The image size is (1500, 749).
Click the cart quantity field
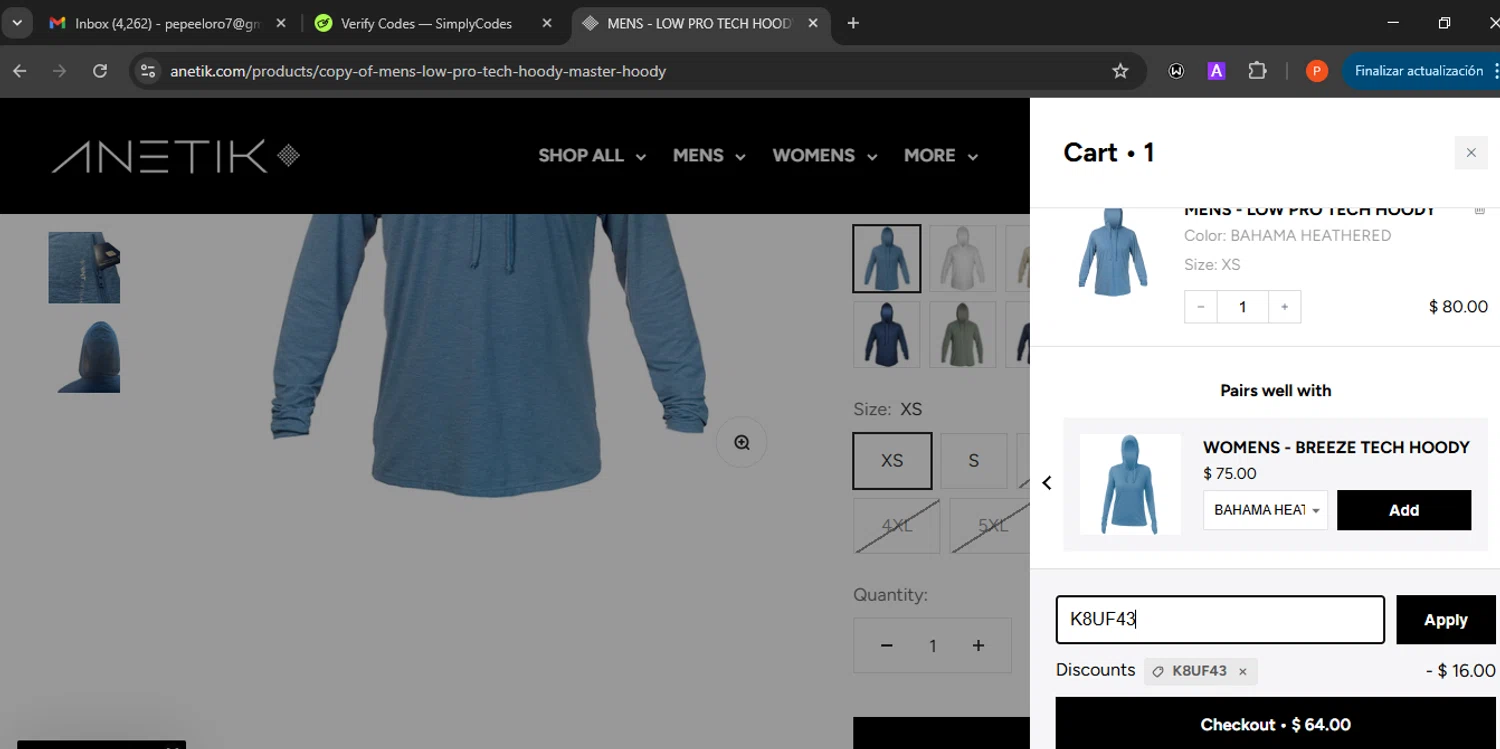pyautogui.click(x=1243, y=307)
